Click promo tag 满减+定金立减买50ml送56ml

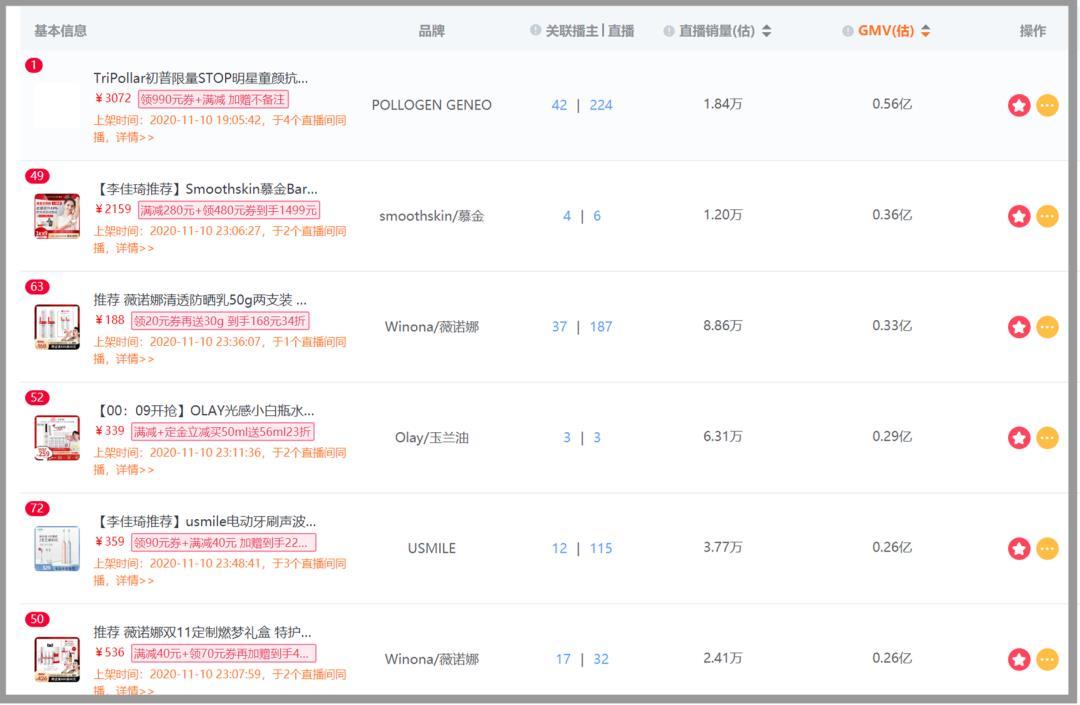point(222,432)
